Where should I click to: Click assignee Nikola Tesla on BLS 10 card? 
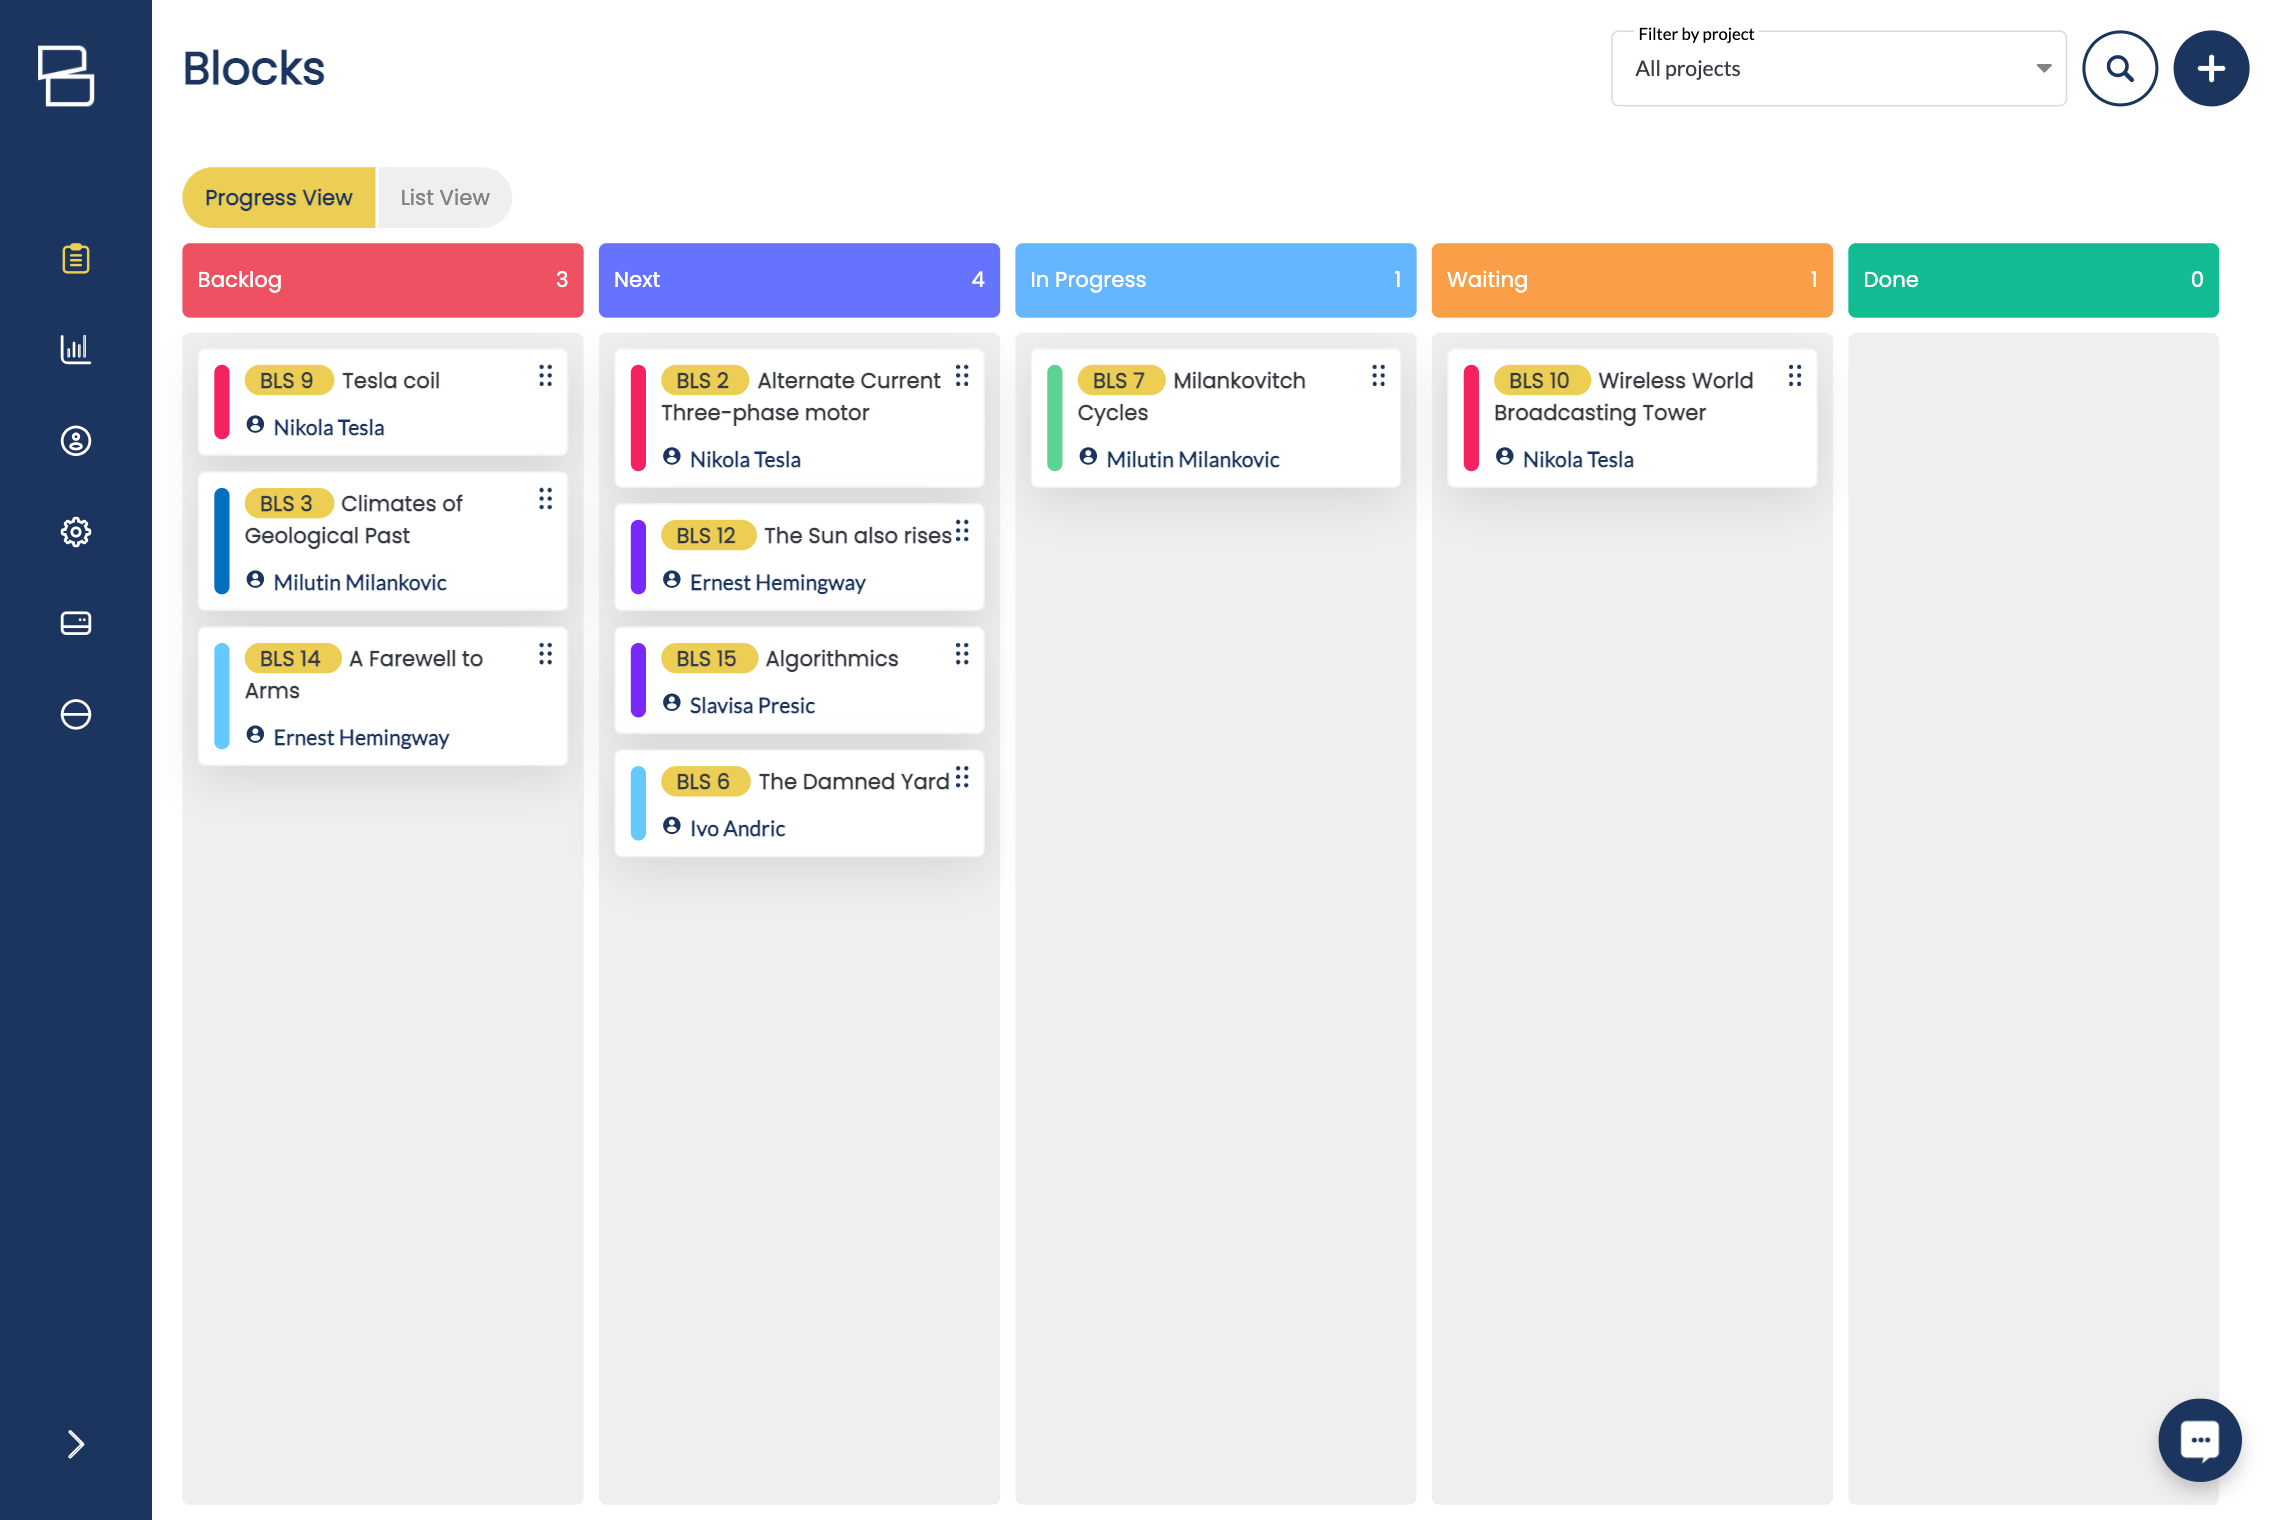1578,459
